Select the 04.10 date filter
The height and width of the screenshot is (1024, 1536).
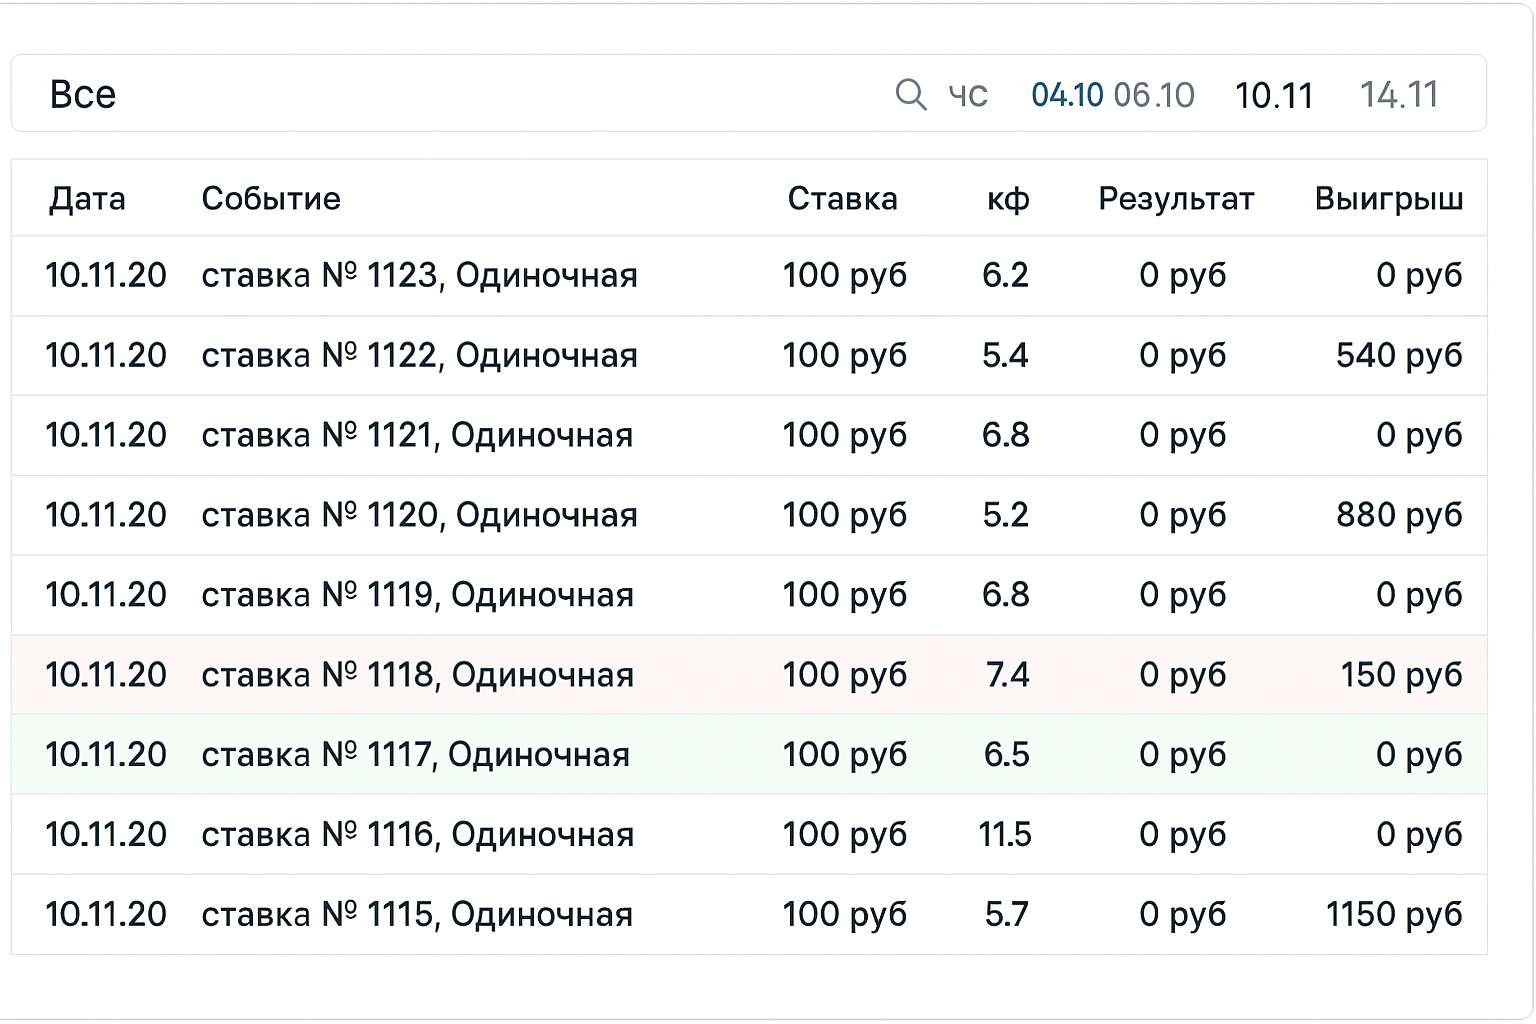point(1066,94)
